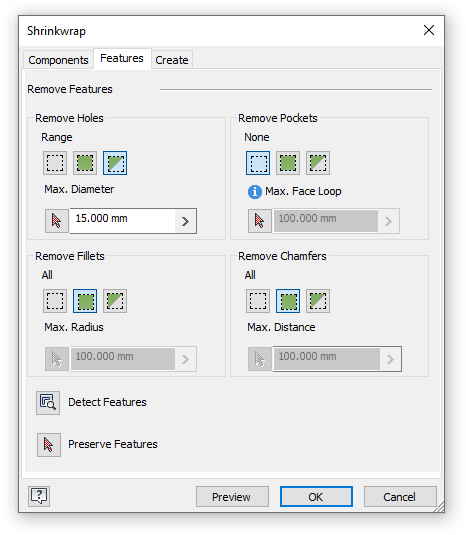Select None option under Remove Holes
This screenshot has height=535, width=466.
(55, 163)
